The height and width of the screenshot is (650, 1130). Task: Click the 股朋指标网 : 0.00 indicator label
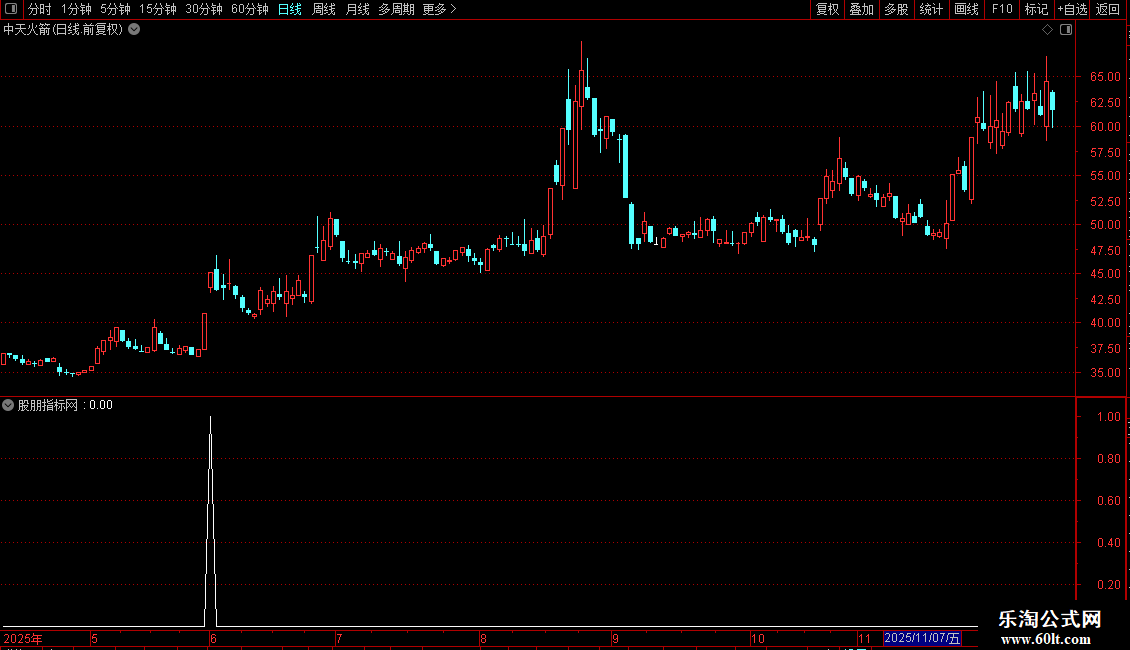click(x=65, y=405)
